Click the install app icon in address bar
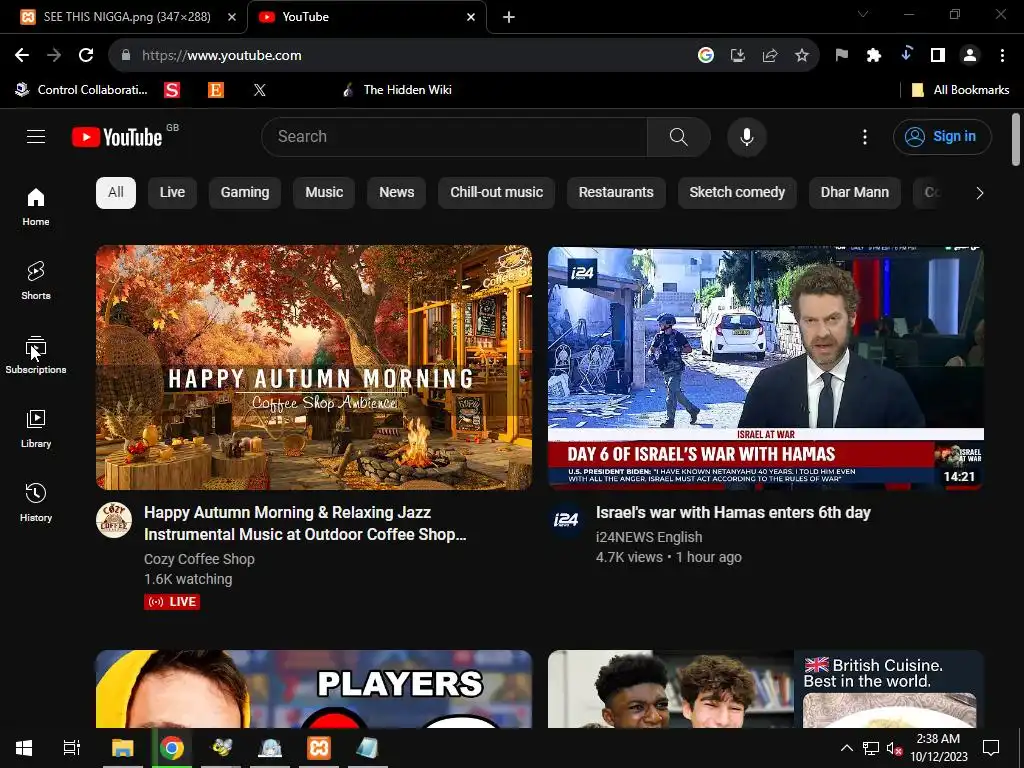This screenshot has width=1024, height=768. (738, 56)
